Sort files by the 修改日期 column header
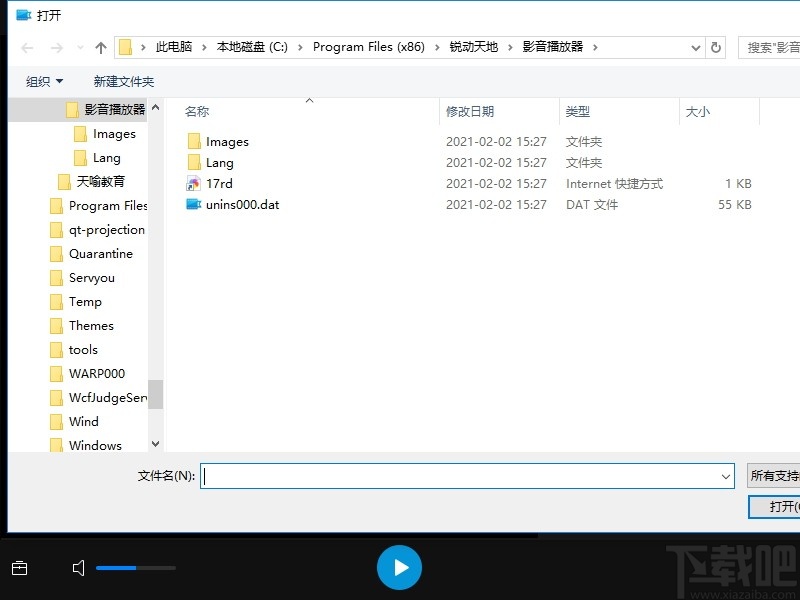This screenshot has height=600, width=800. [468, 111]
